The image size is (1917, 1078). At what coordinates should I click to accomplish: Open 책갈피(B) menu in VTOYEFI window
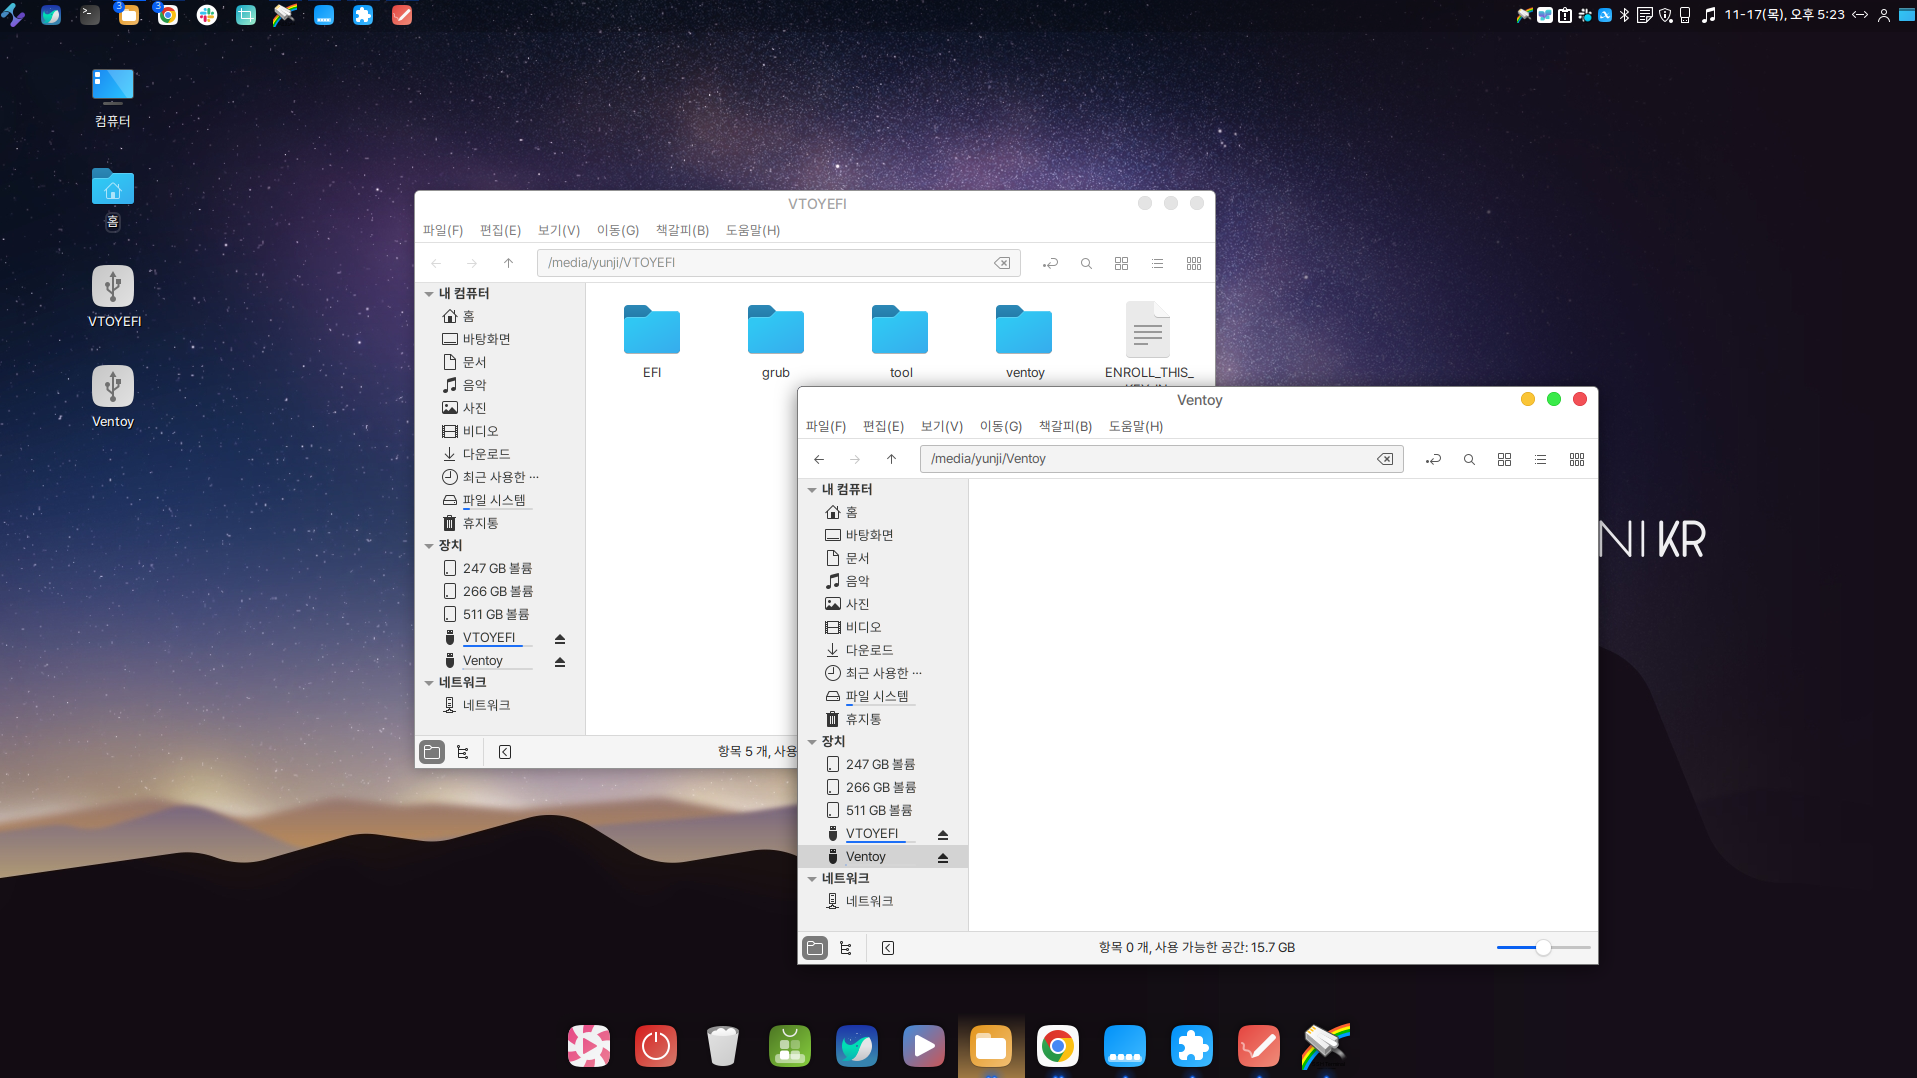point(682,230)
